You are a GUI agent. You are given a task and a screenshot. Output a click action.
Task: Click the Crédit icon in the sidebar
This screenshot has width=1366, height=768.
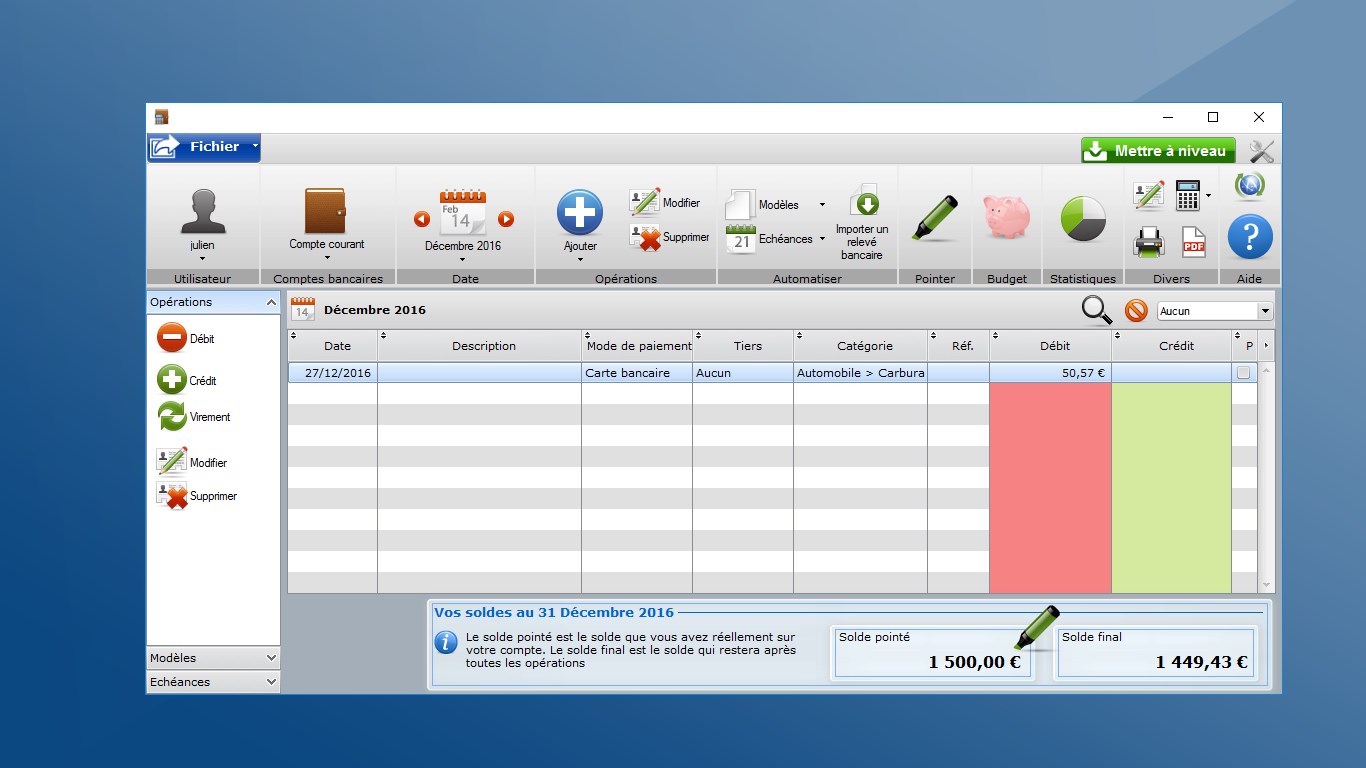click(x=172, y=380)
